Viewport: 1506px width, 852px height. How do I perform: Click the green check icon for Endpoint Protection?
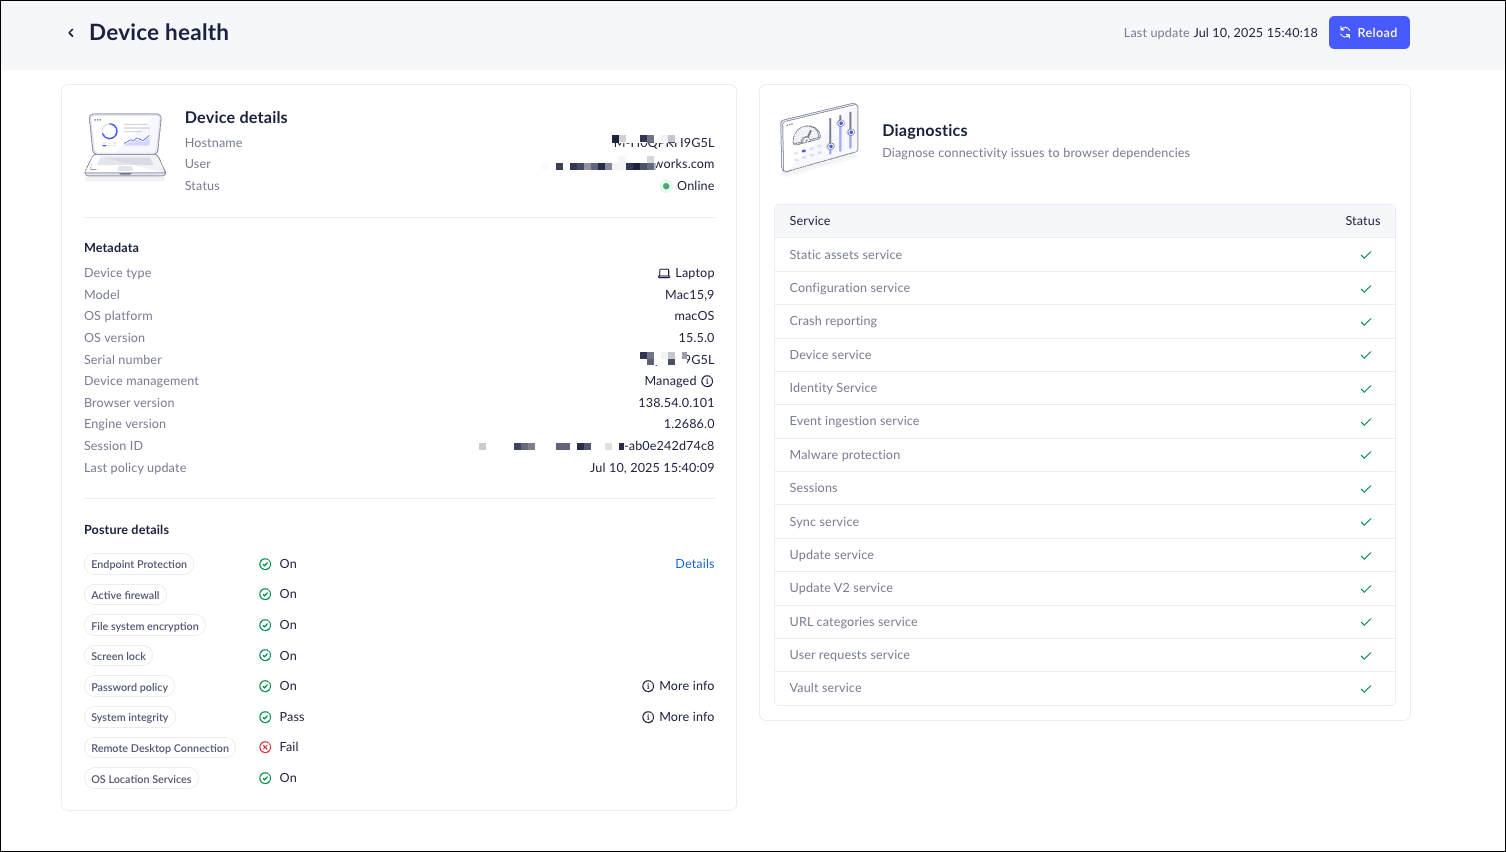click(265, 564)
